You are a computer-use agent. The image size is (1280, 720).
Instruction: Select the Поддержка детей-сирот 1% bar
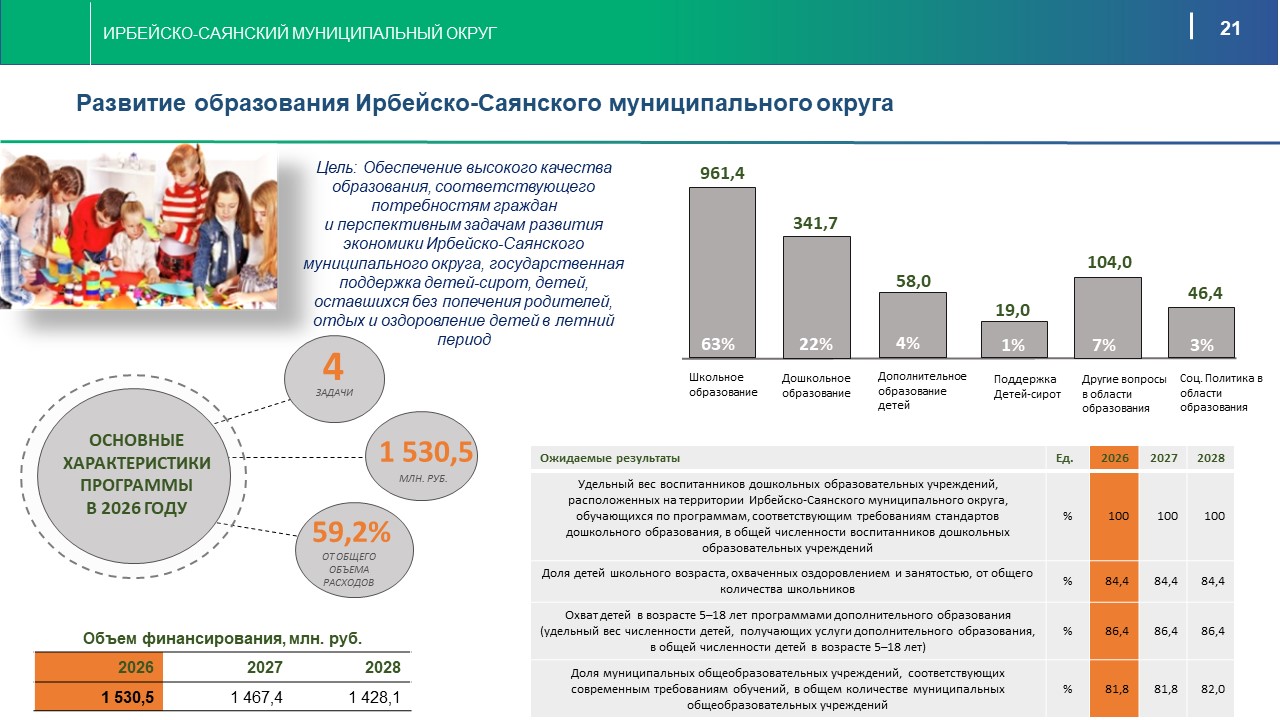(x=1014, y=339)
